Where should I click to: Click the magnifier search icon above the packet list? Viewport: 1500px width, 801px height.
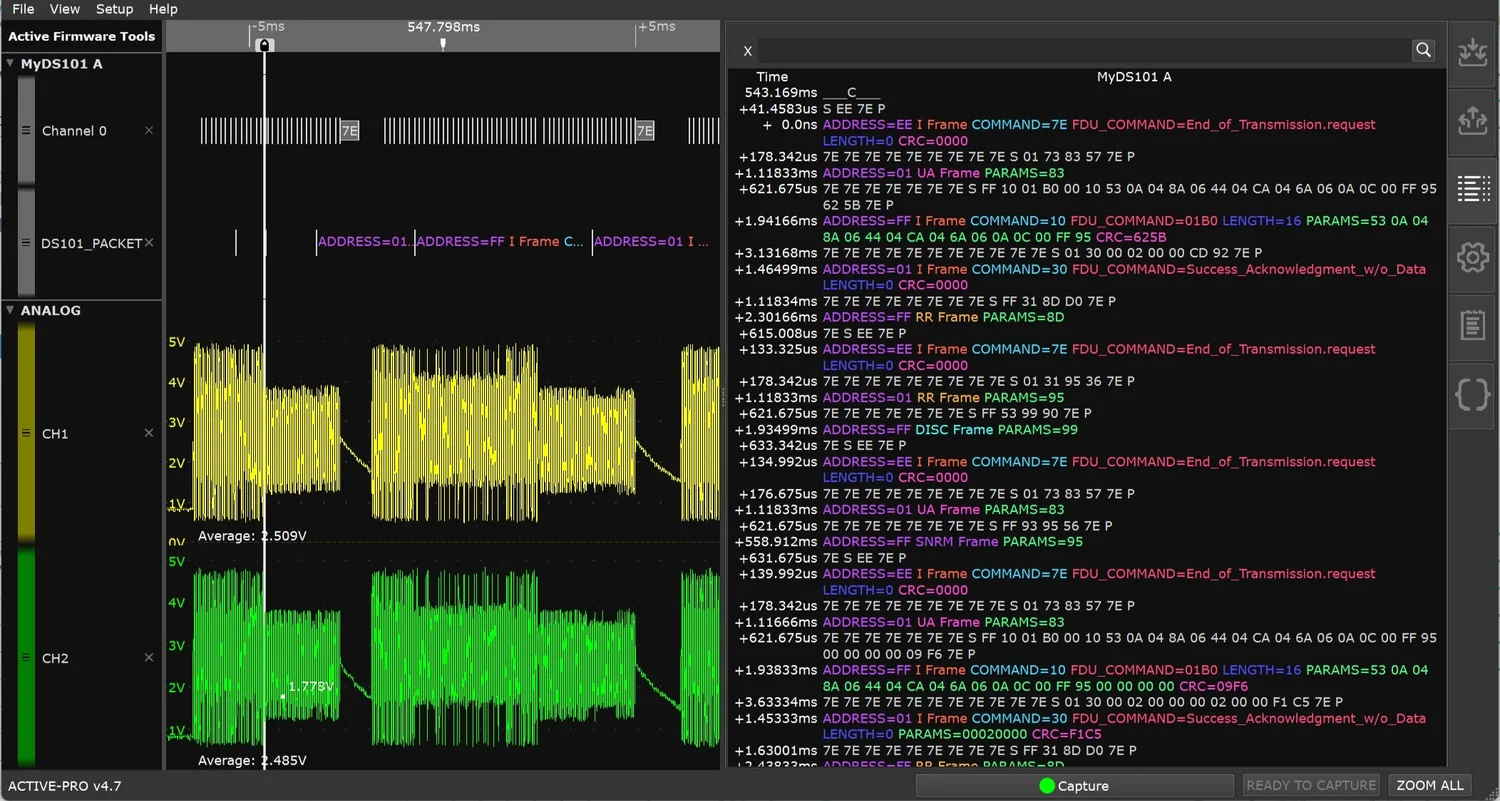pos(1423,50)
